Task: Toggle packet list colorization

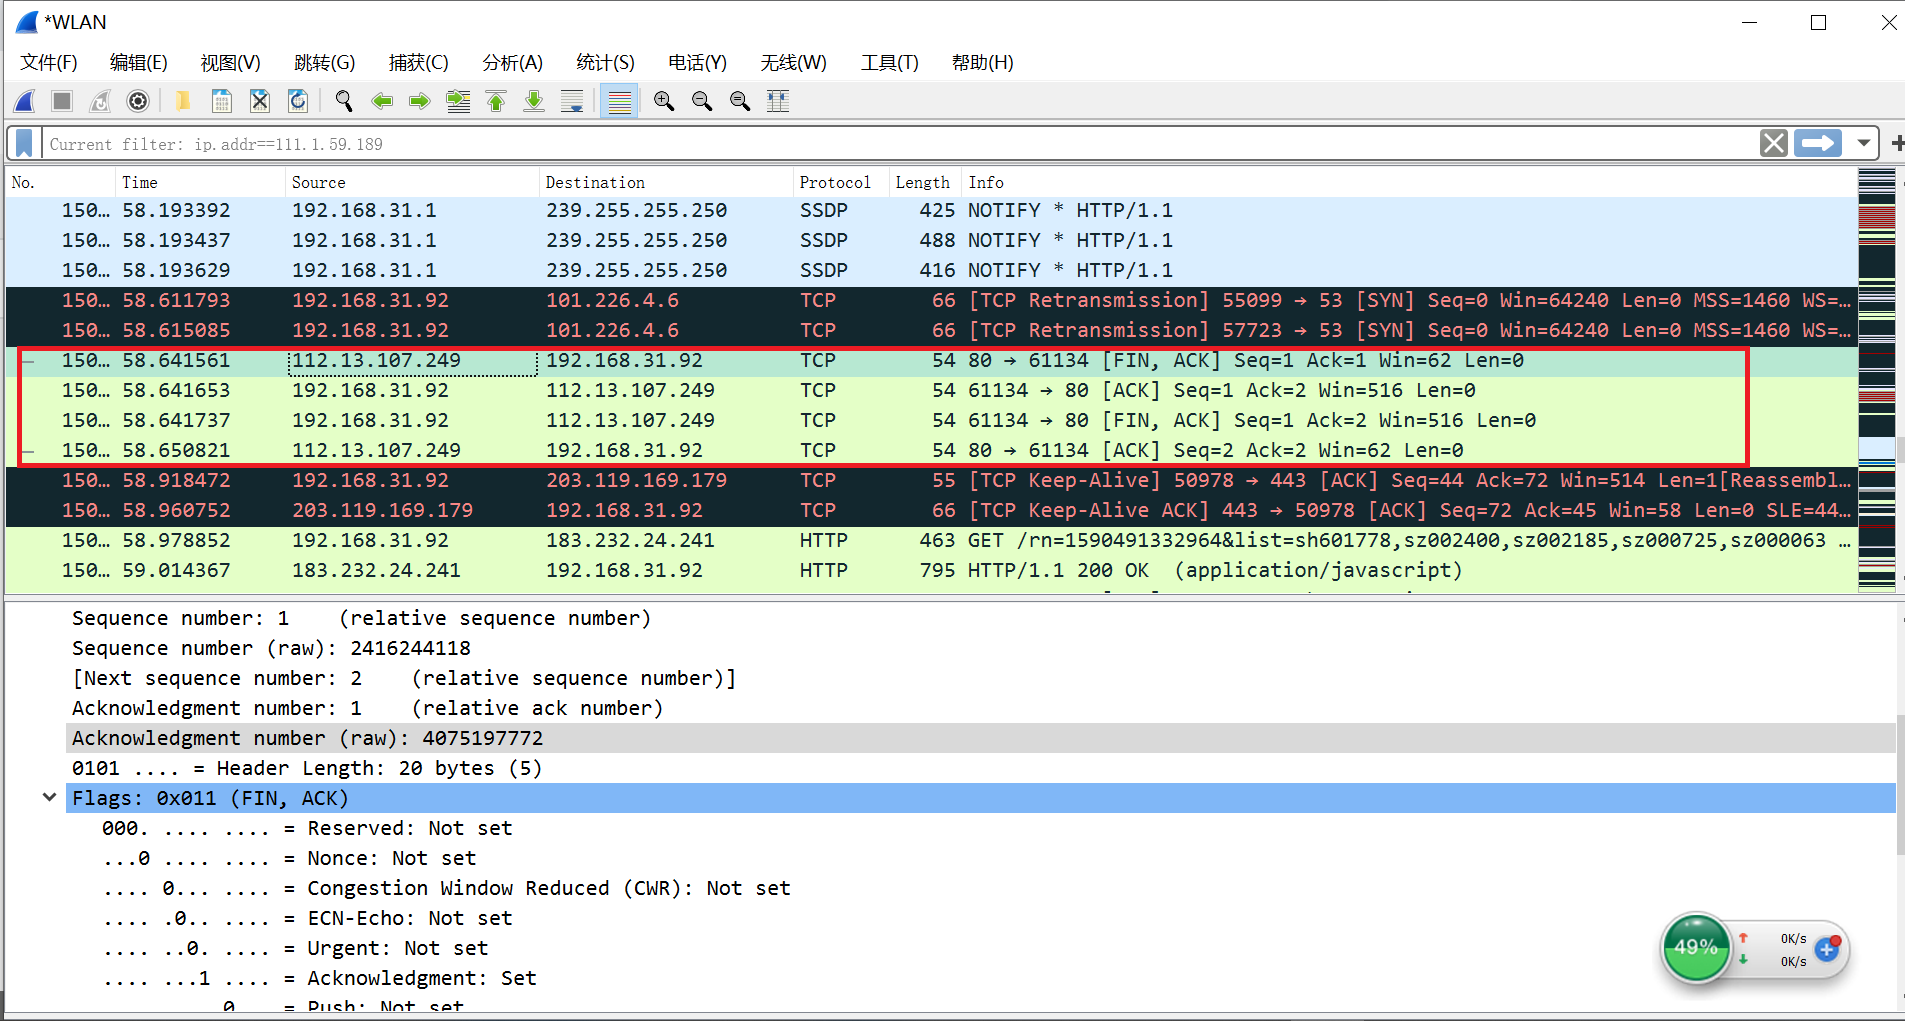Action: click(619, 100)
